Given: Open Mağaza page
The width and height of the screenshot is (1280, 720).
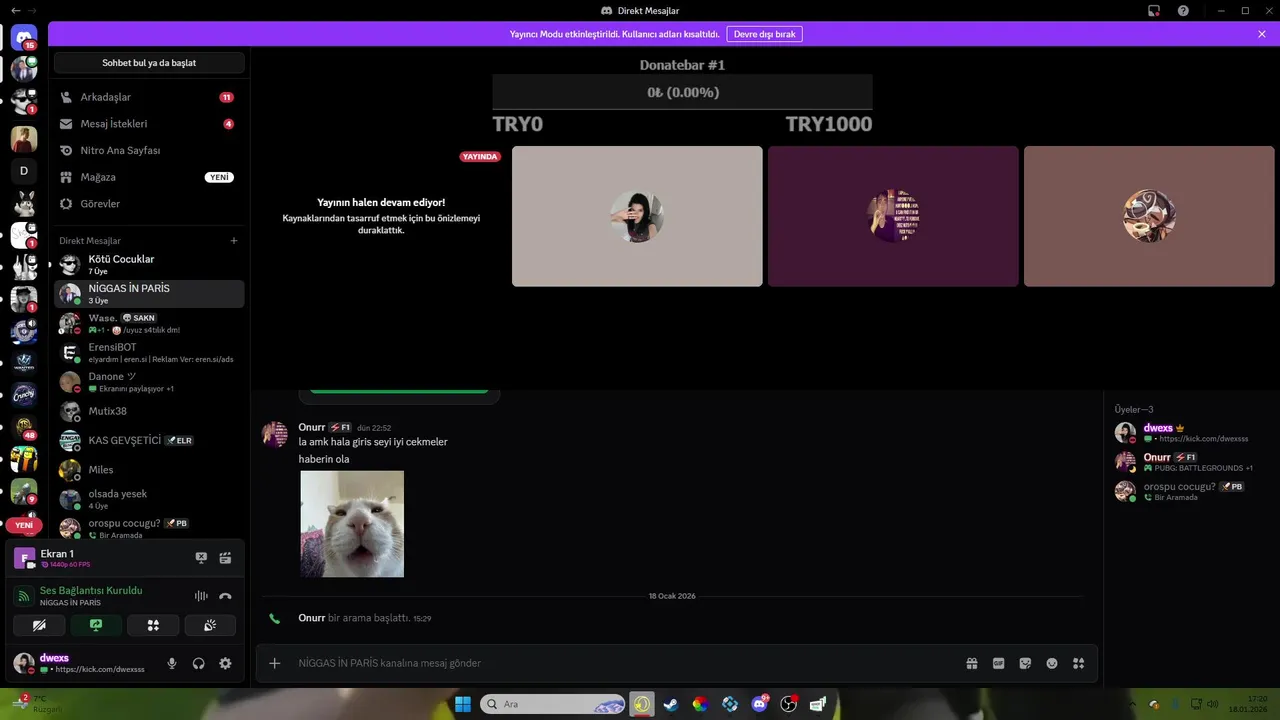Looking at the screenshot, I should [x=148, y=177].
